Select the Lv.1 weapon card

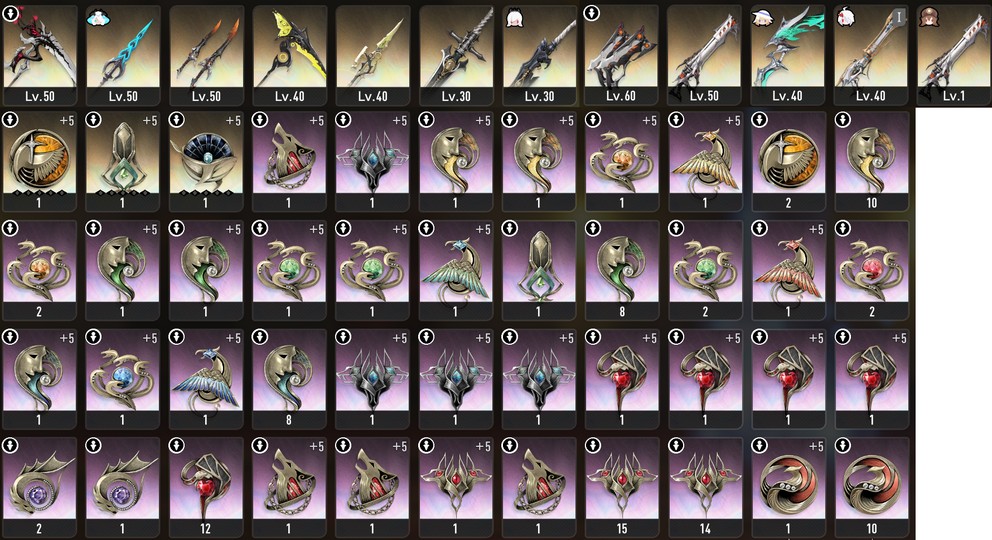point(954,54)
